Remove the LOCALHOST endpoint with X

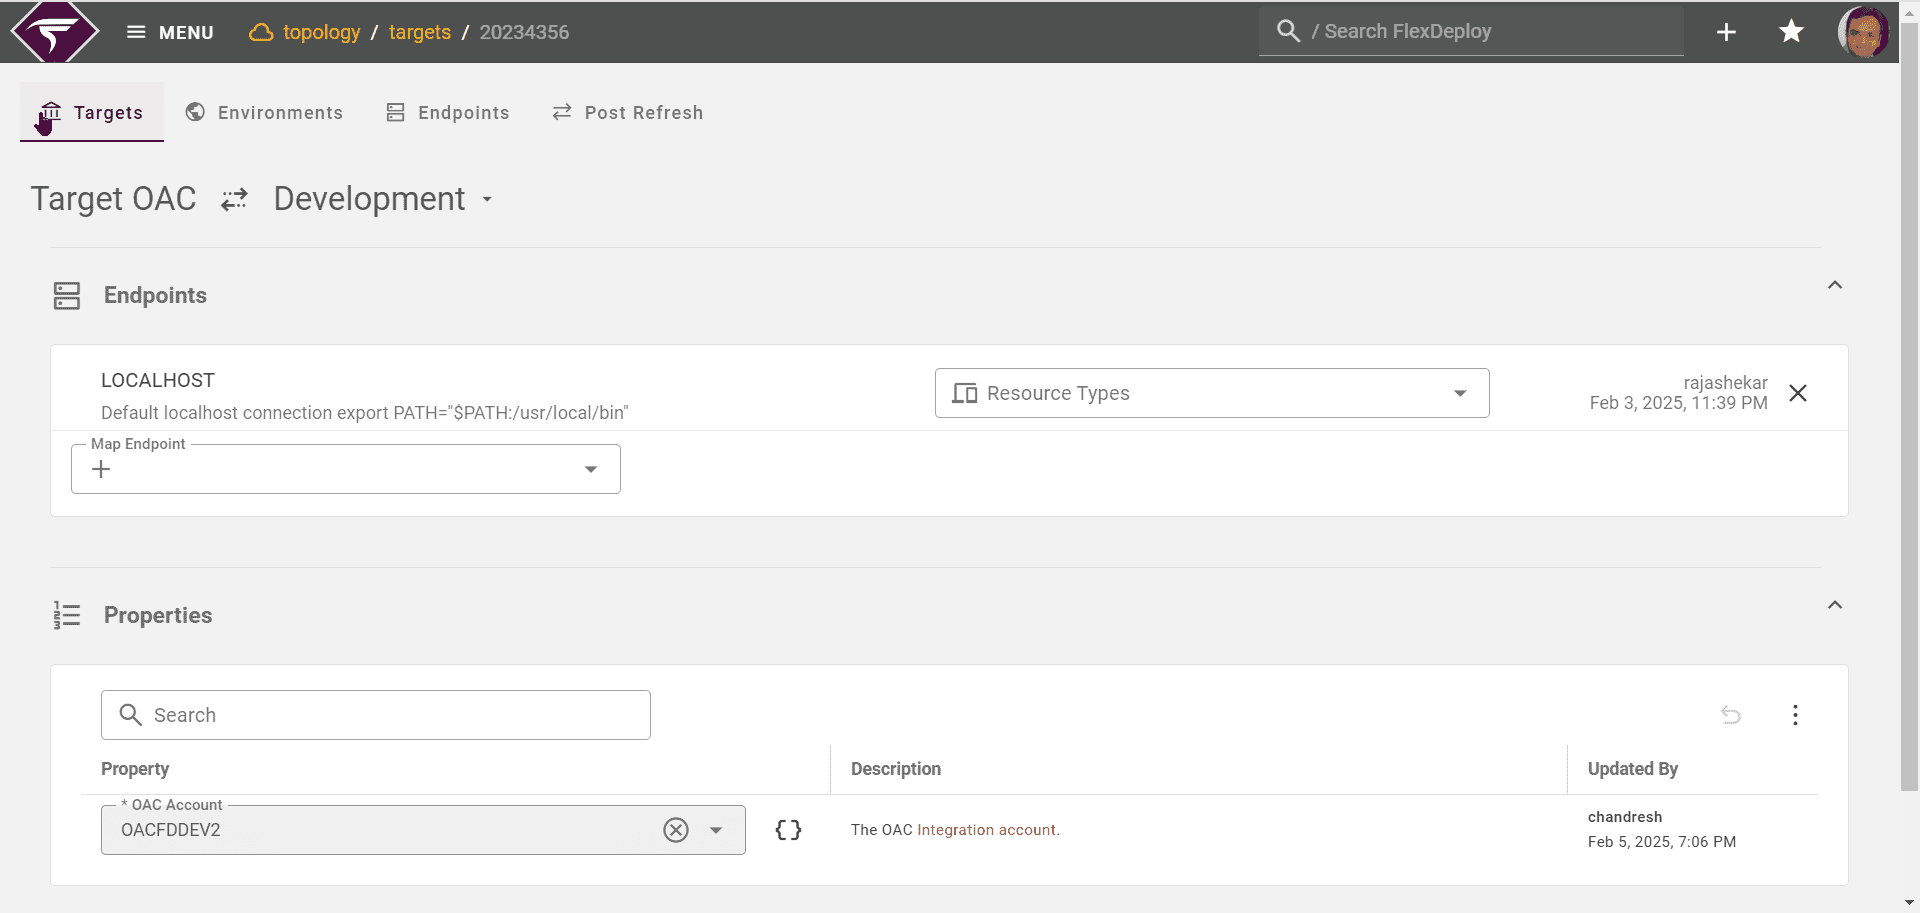pos(1798,393)
